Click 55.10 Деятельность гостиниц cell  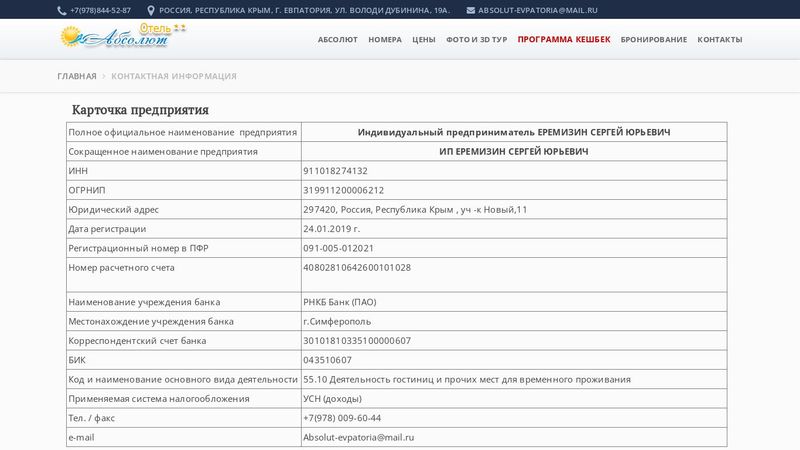click(x=514, y=380)
